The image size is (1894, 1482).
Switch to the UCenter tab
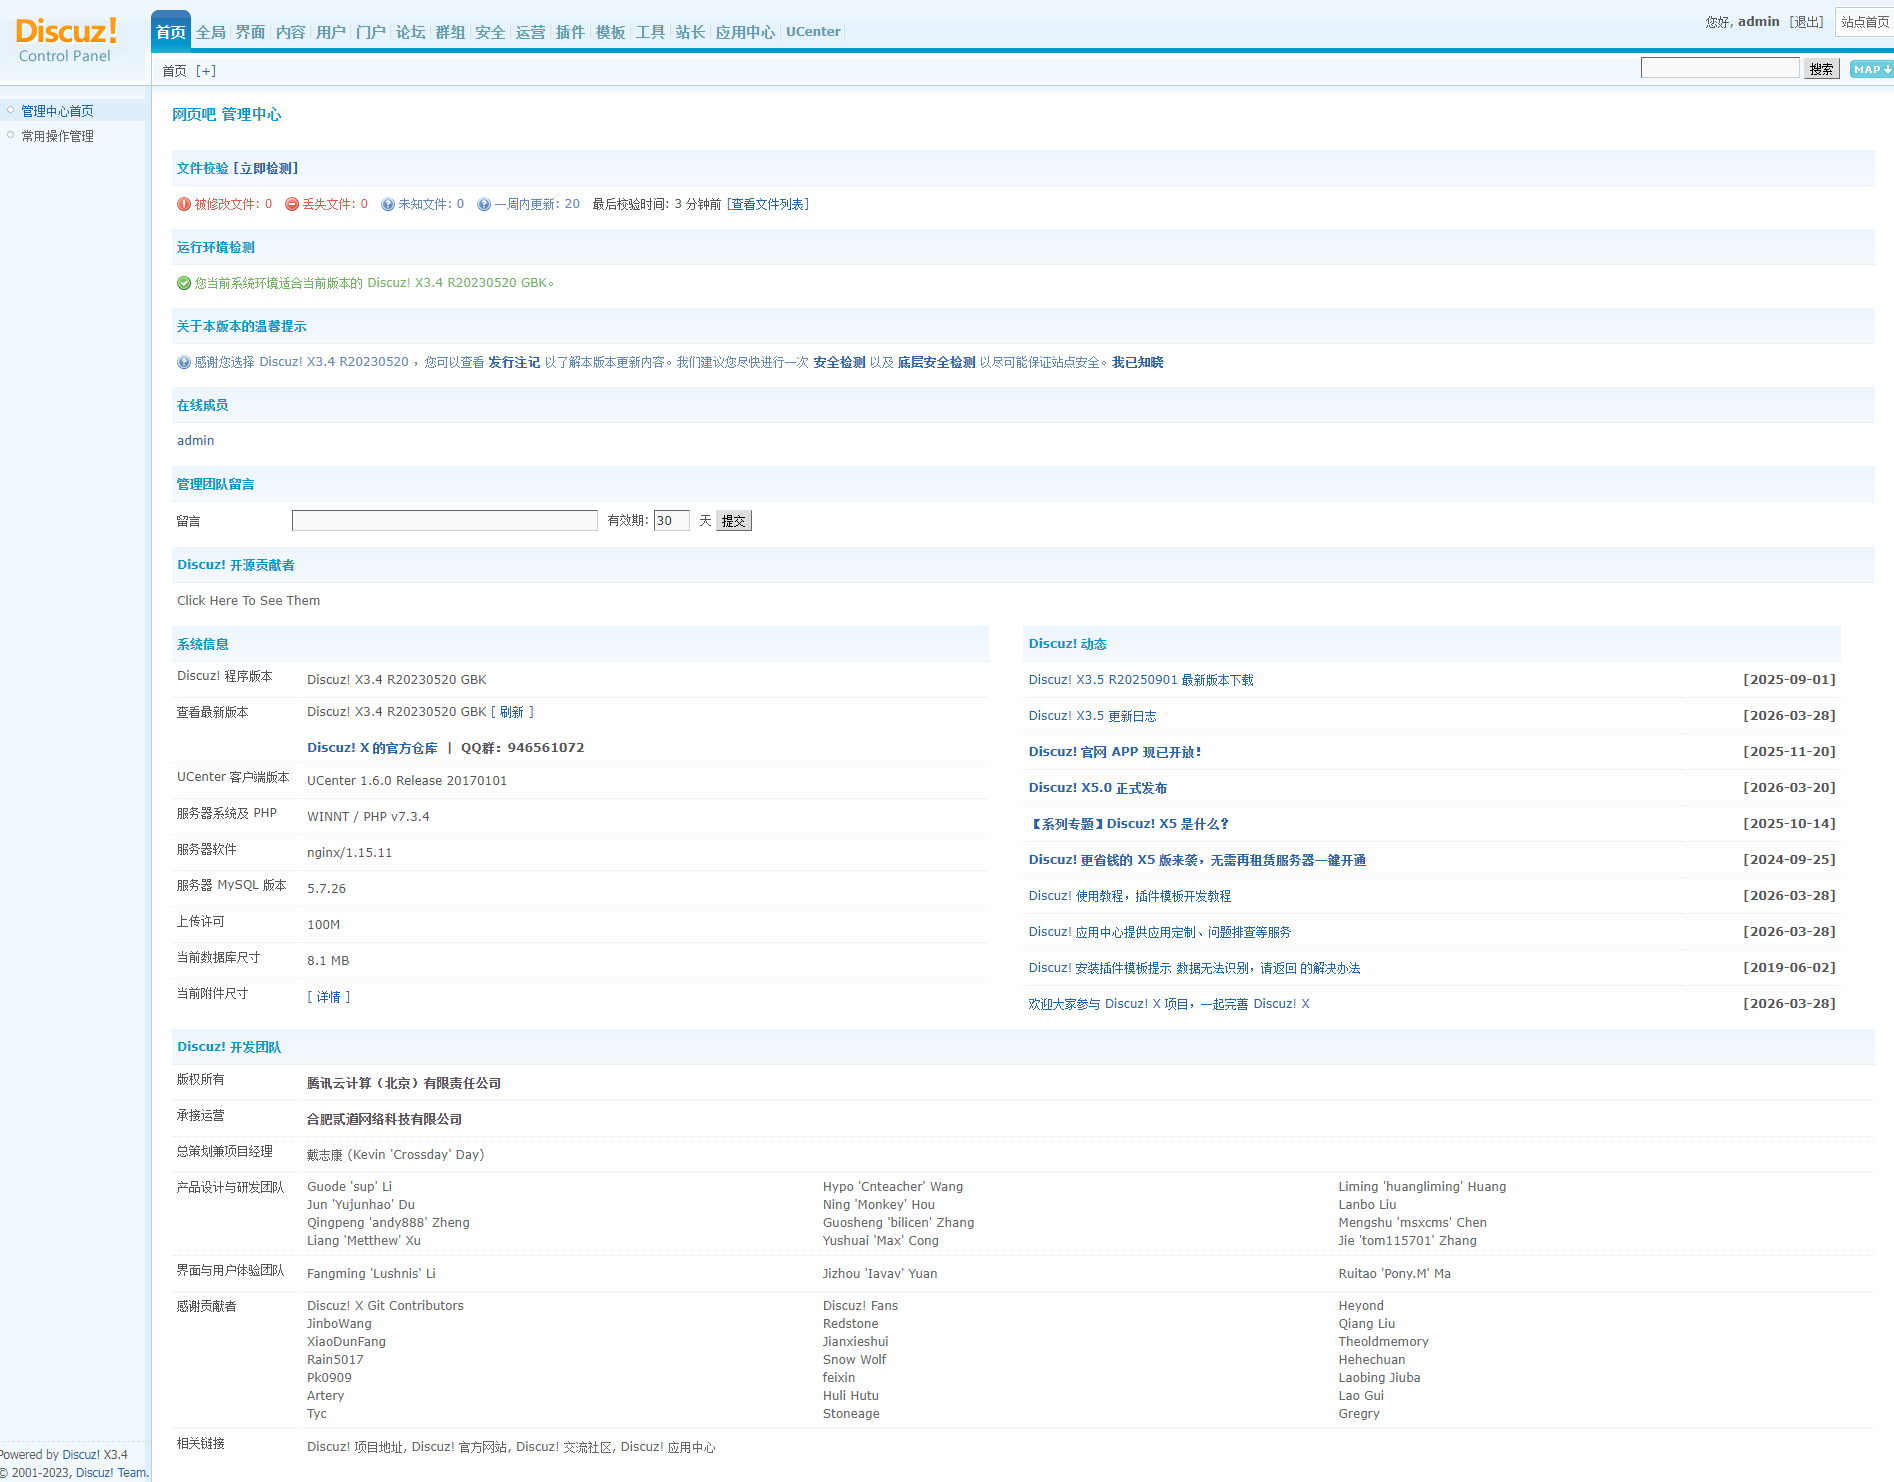coord(813,32)
